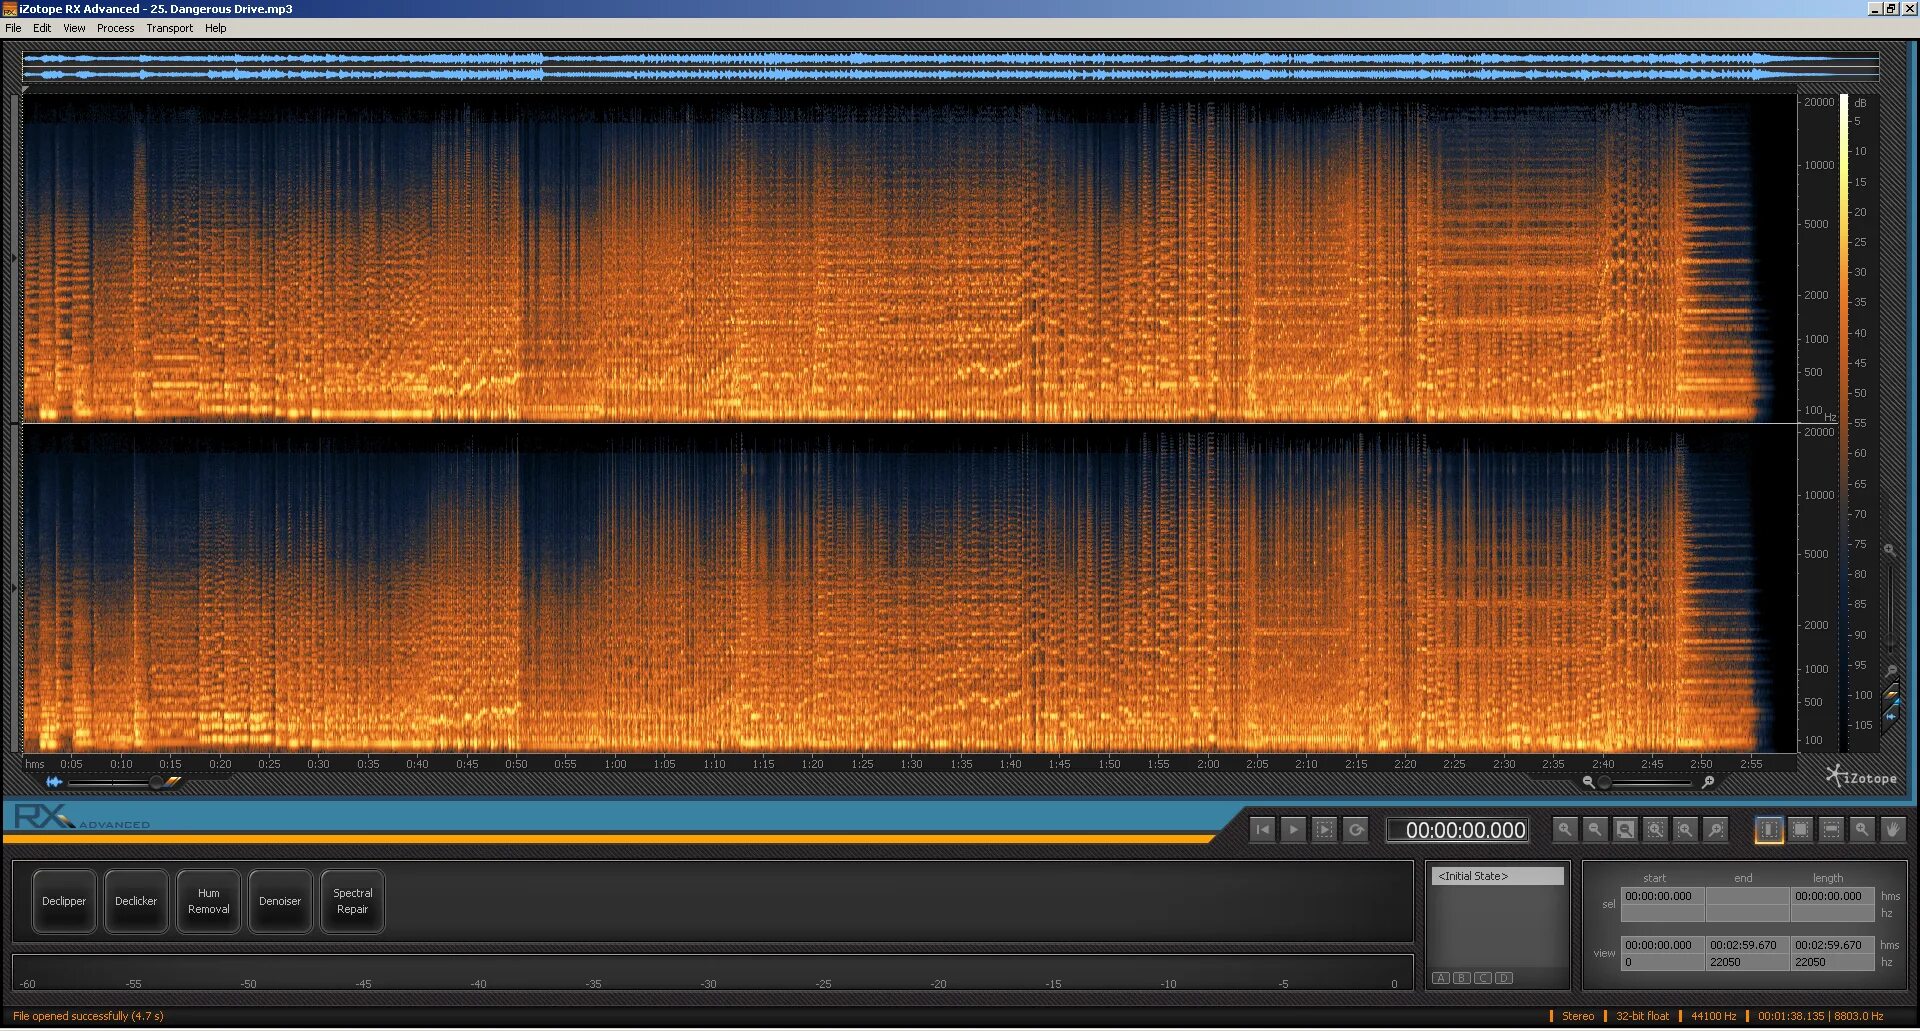1920x1031 pixels.
Task: Toggle loop playback
Action: 1356,830
